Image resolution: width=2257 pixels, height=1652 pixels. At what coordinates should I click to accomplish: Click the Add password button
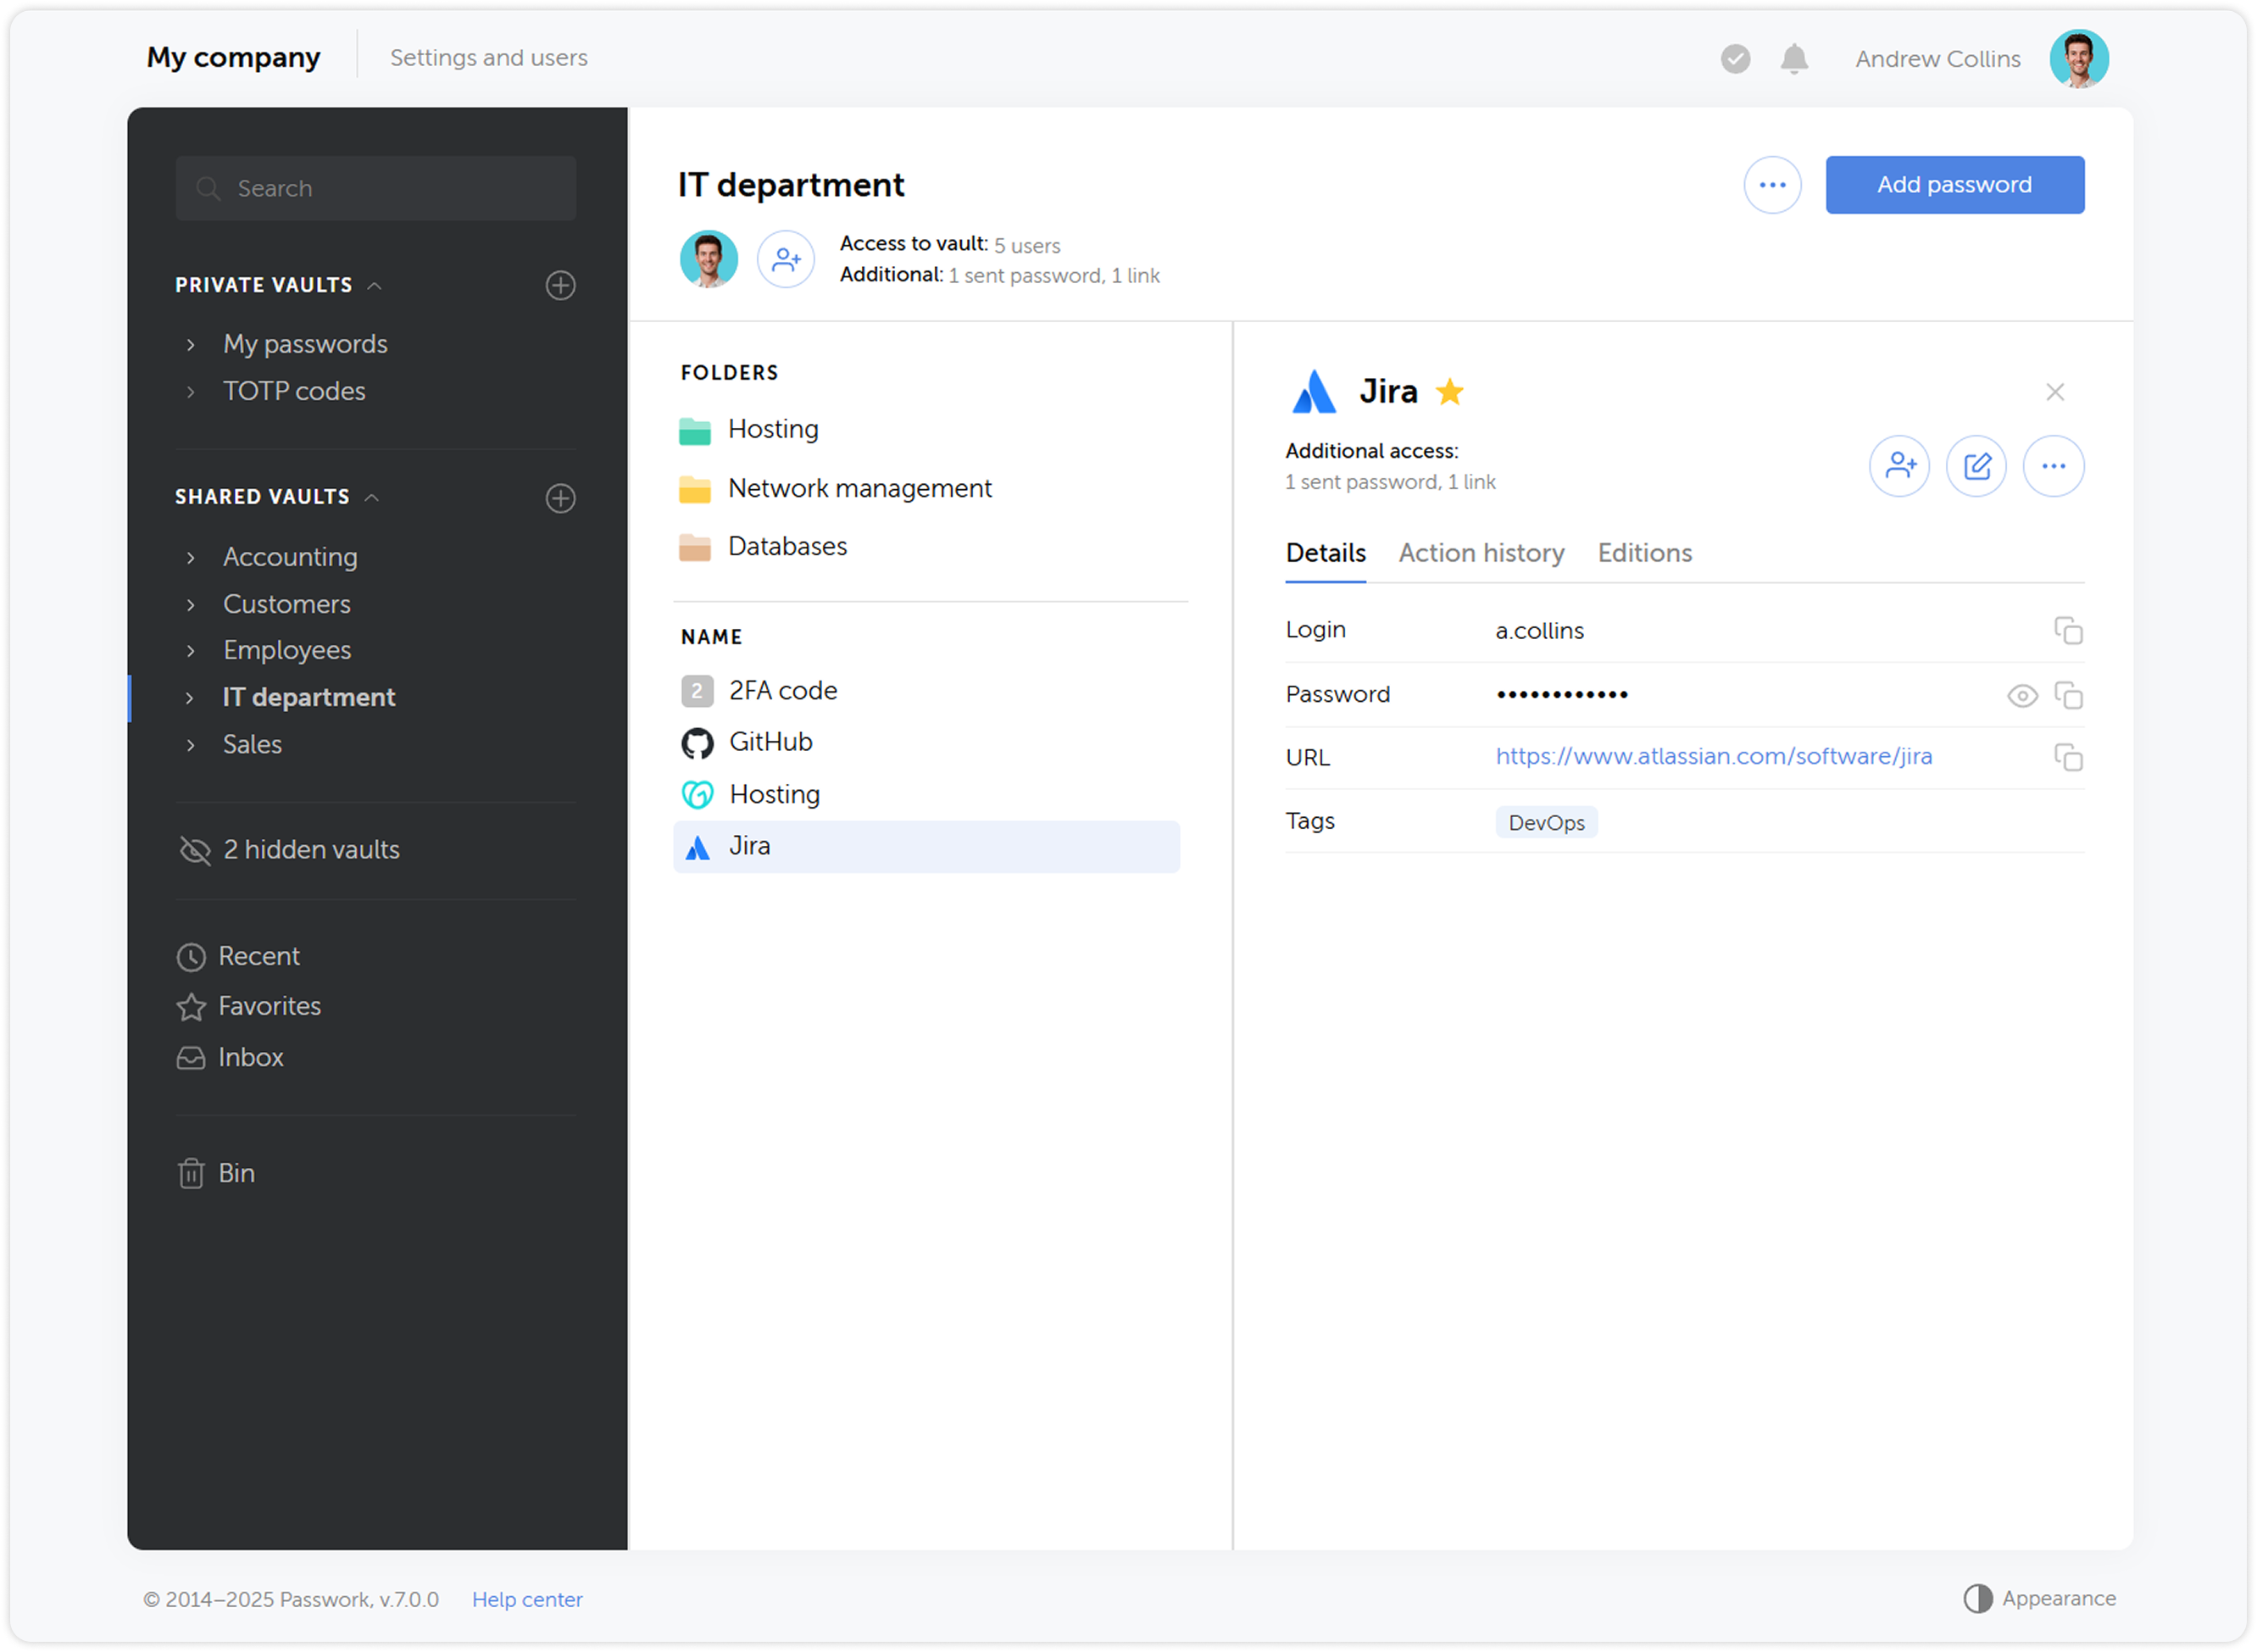pyautogui.click(x=1953, y=184)
